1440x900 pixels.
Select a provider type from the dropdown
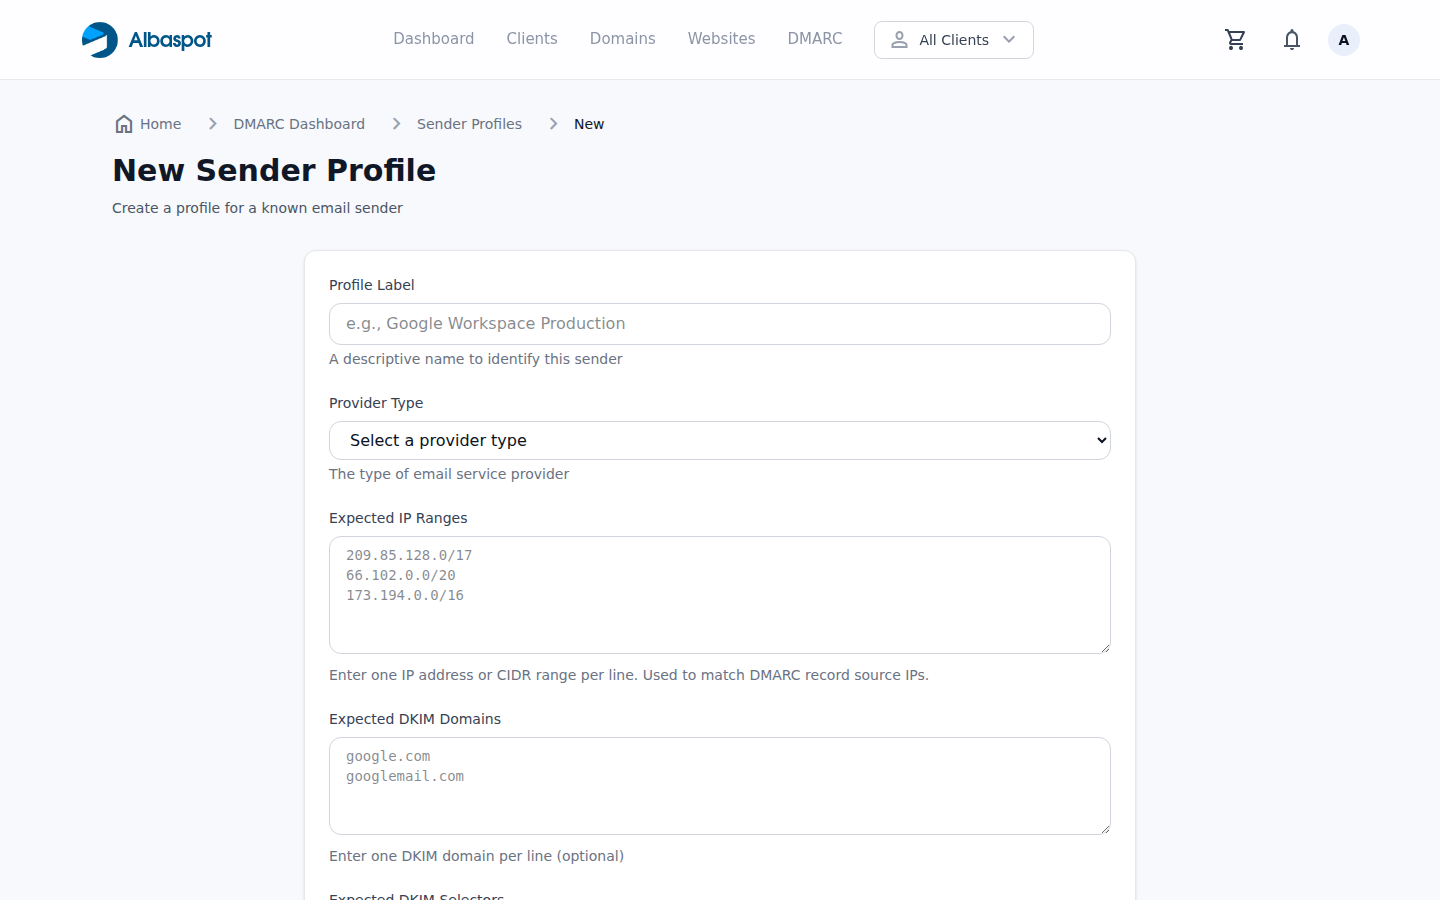tap(720, 440)
